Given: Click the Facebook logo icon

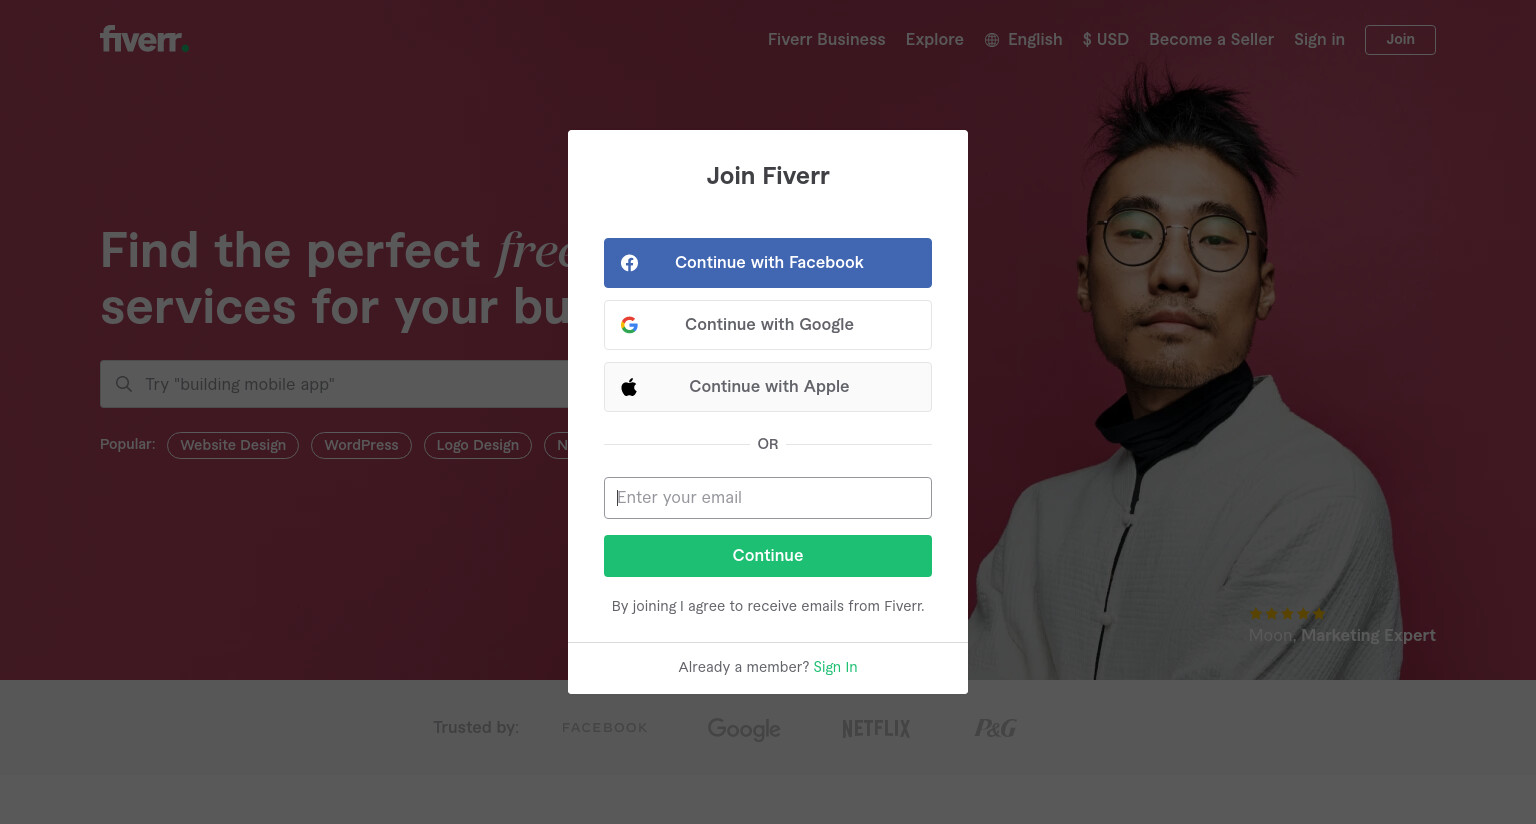Looking at the screenshot, I should point(629,263).
